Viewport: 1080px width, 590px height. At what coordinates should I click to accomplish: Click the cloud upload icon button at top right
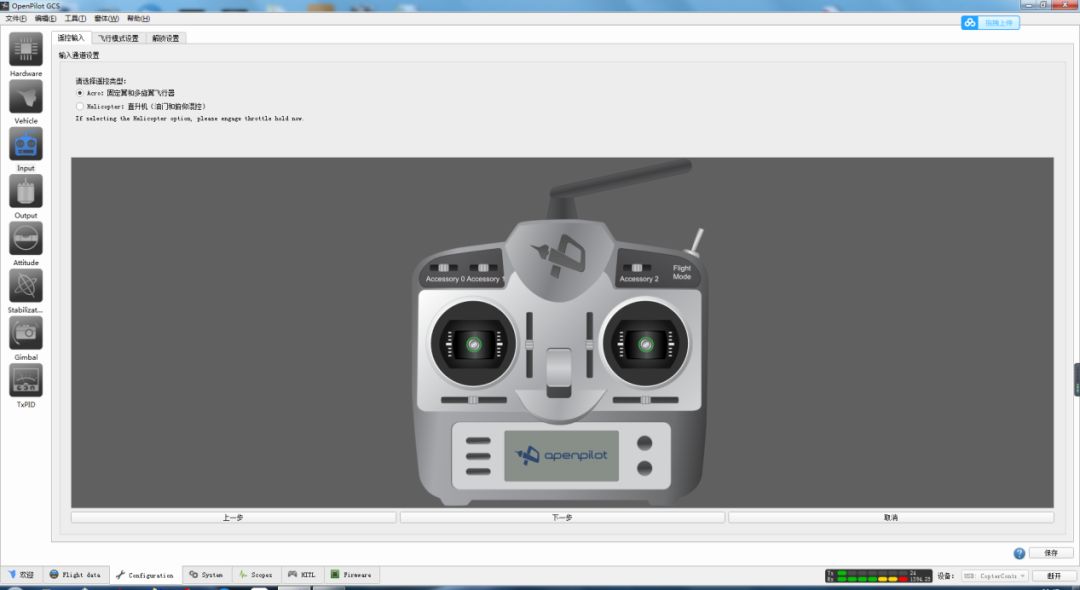click(990, 23)
